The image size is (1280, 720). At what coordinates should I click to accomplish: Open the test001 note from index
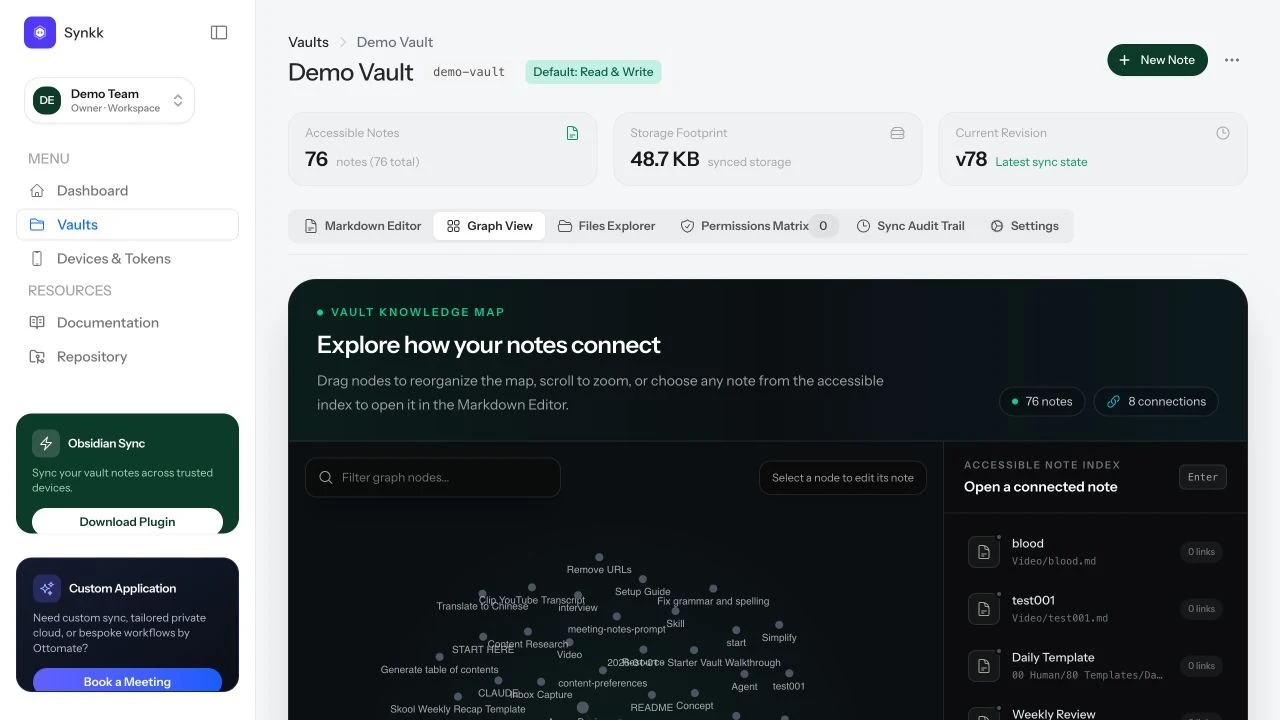pyautogui.click(x=1095, y=609)
